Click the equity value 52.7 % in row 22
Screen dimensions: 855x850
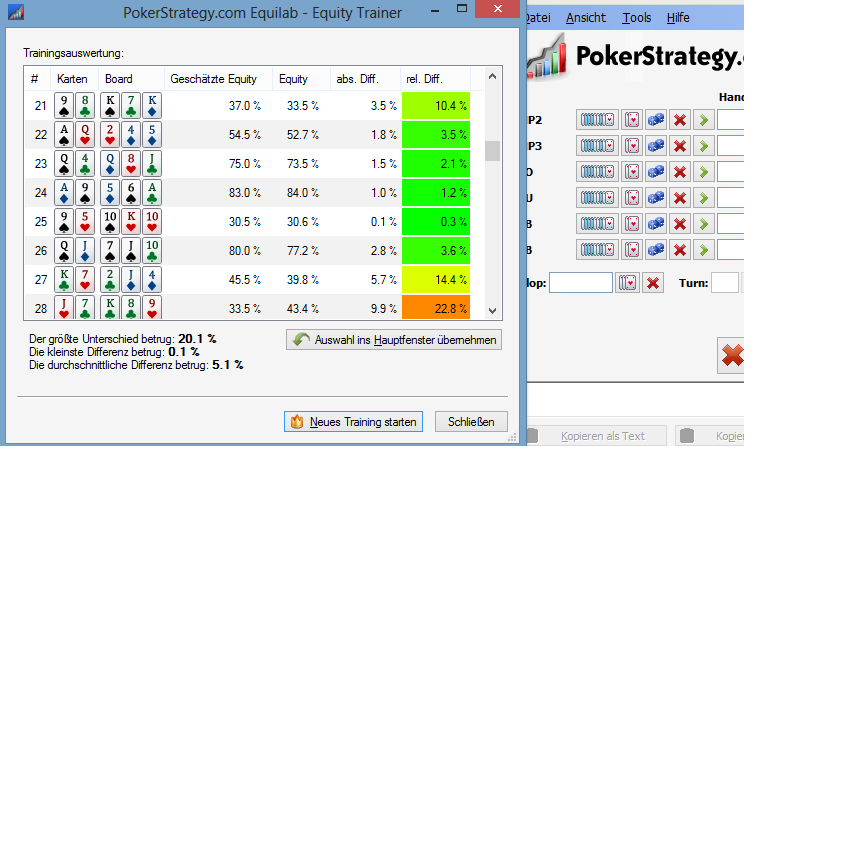point(303,135)
